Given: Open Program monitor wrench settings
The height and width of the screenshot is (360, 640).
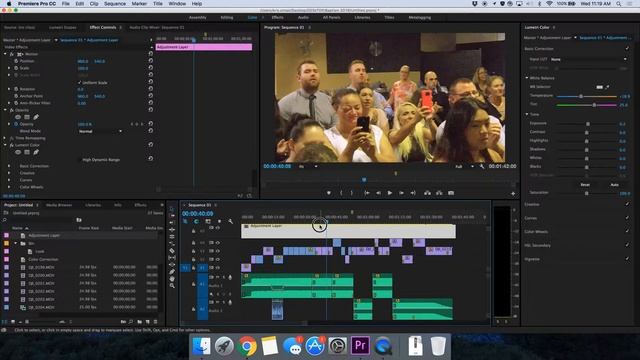Looking at the screenshot, I should 482,167.
